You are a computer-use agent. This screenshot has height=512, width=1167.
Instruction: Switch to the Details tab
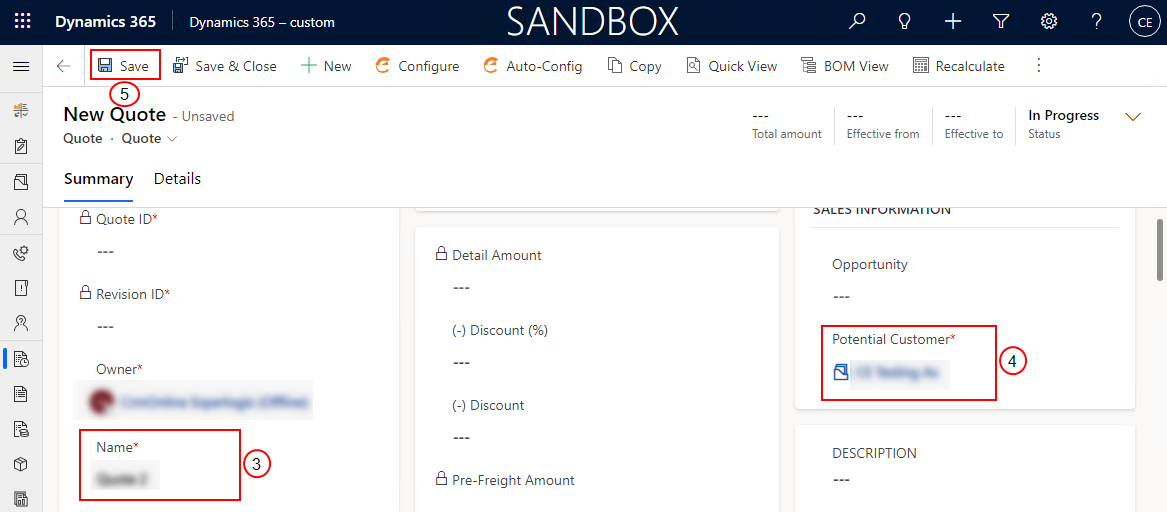coord(177,179)
